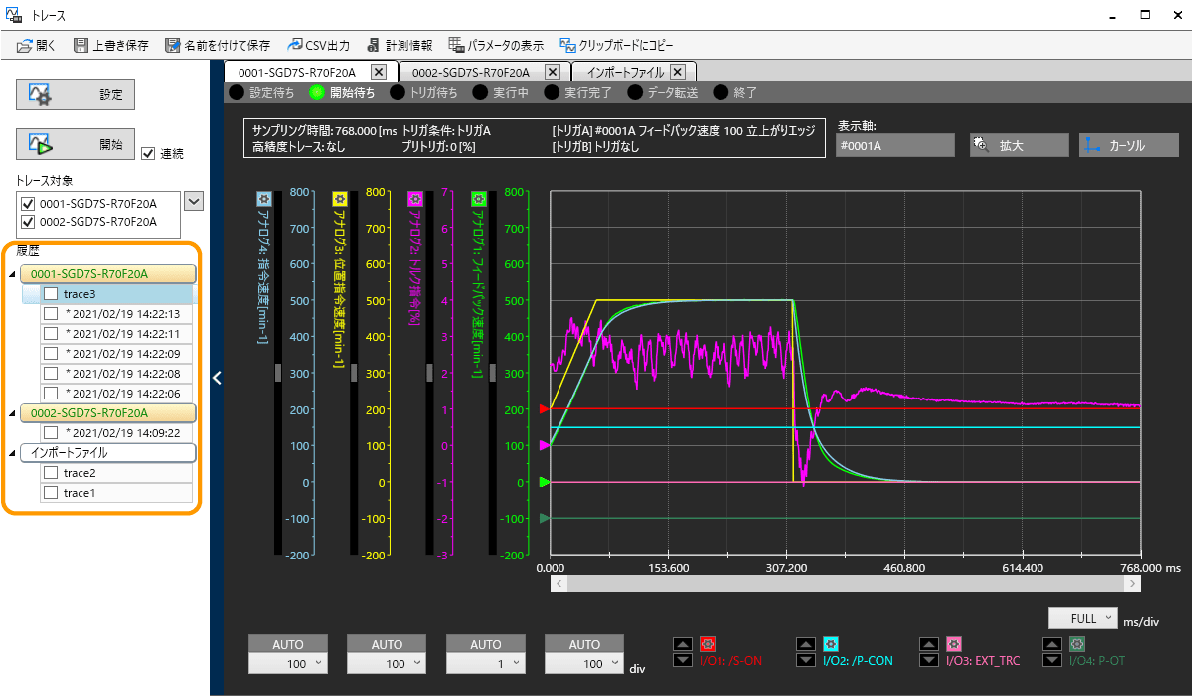Click the Open (開く) toolbar icon

pyautogui.click(x=26, y=45)
